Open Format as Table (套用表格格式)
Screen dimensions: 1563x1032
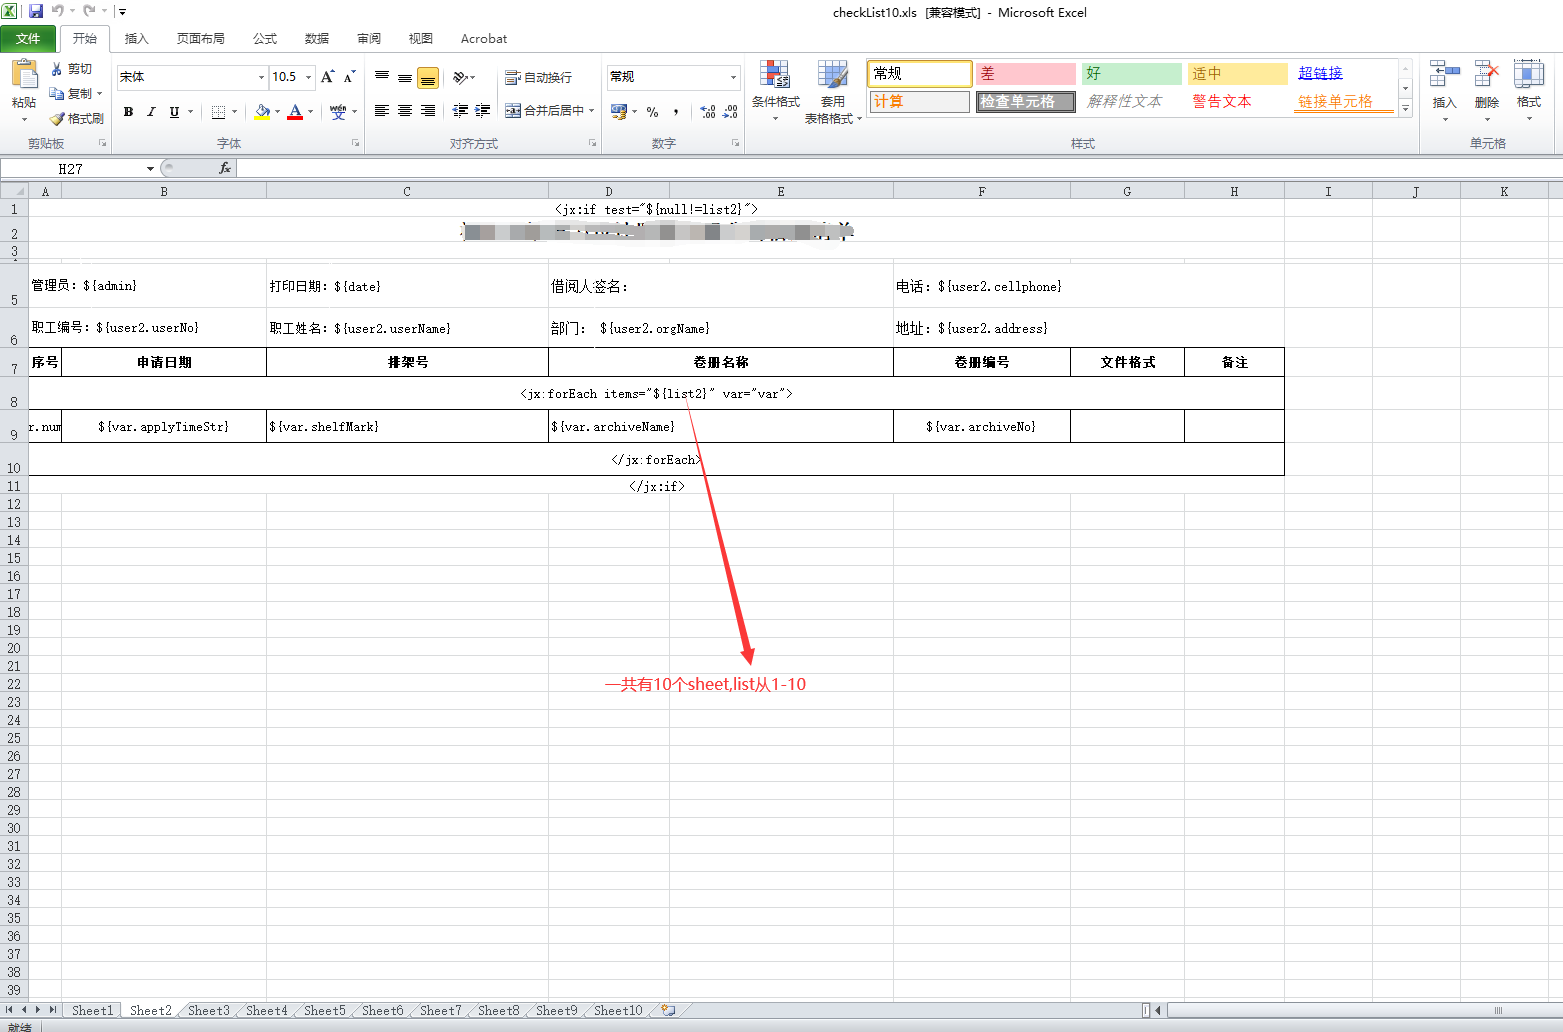832,91
